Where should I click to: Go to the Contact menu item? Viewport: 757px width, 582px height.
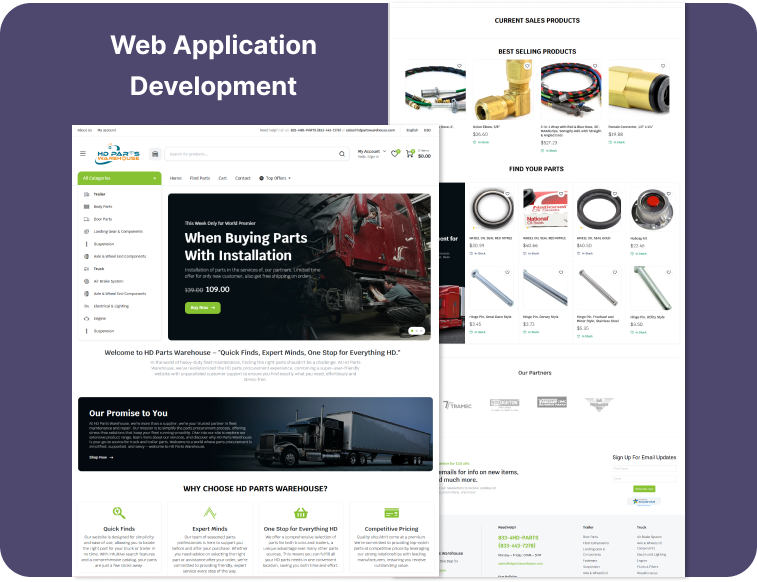coord(243,178)
